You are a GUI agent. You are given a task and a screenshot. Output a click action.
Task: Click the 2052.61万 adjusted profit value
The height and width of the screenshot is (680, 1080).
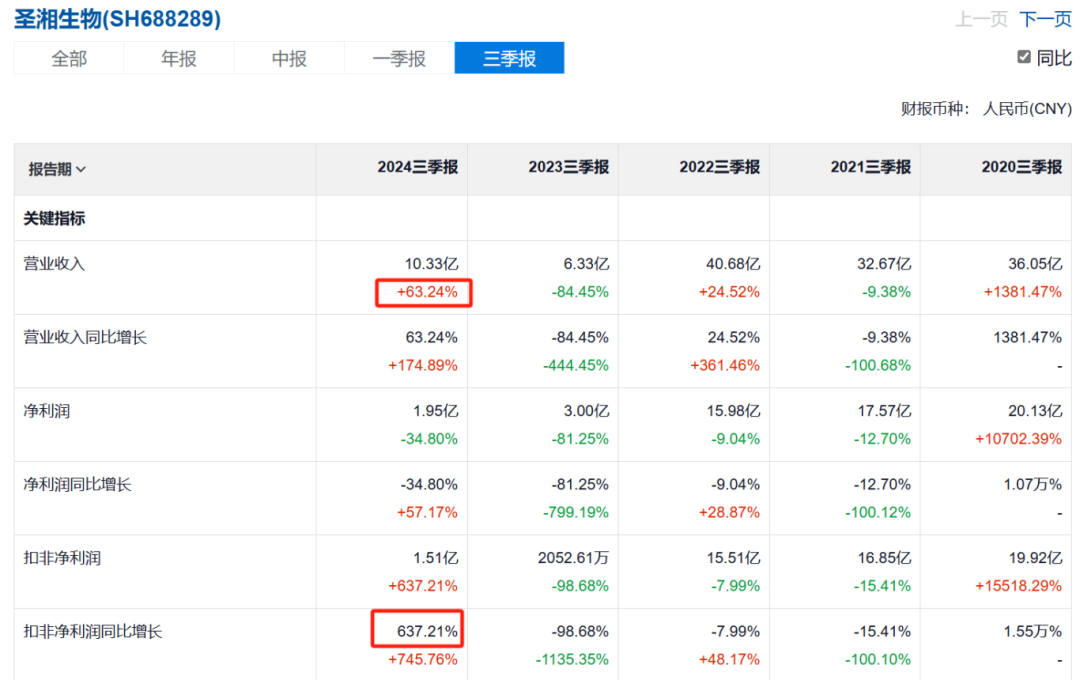pyautogui.click(x=574, y=558)
